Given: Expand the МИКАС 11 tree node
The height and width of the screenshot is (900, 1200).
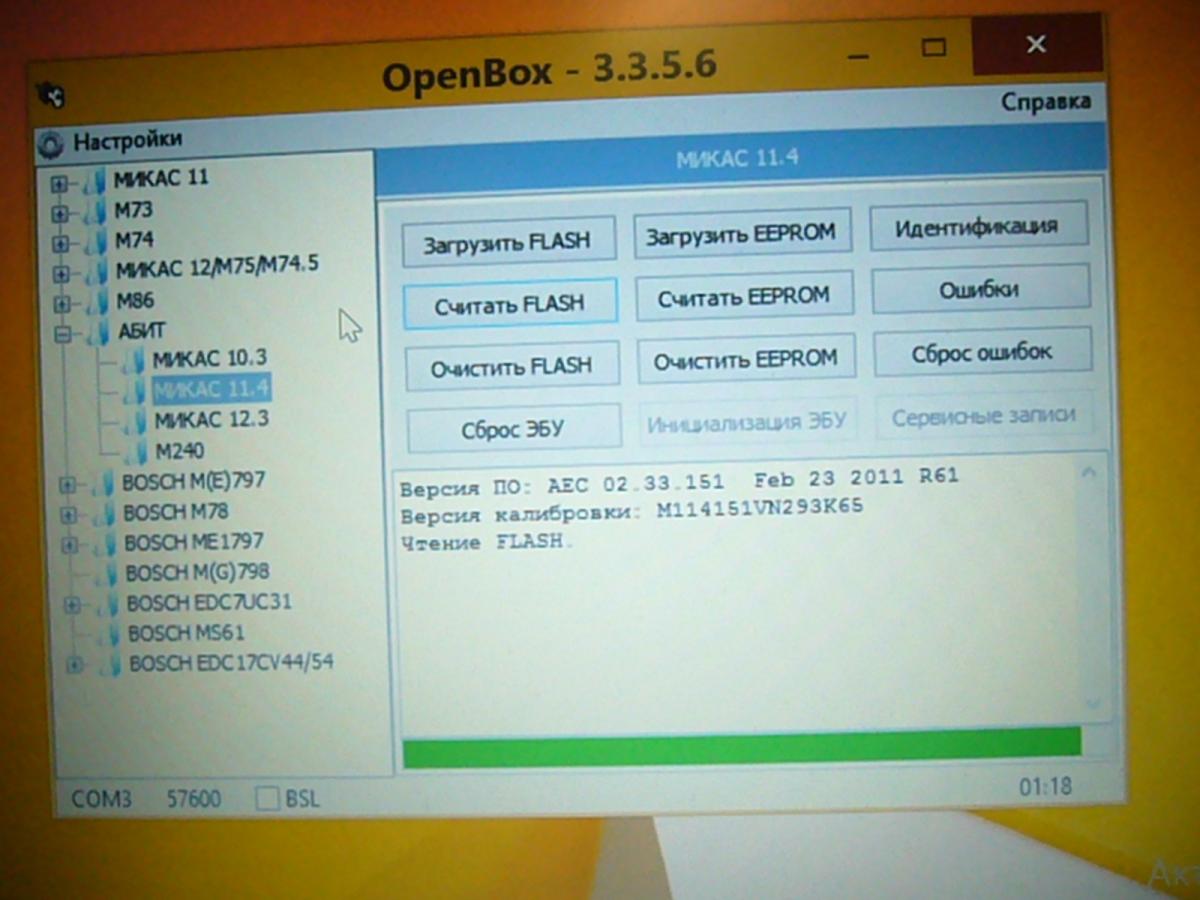Looking at the screenshot, I should (59, 183).
